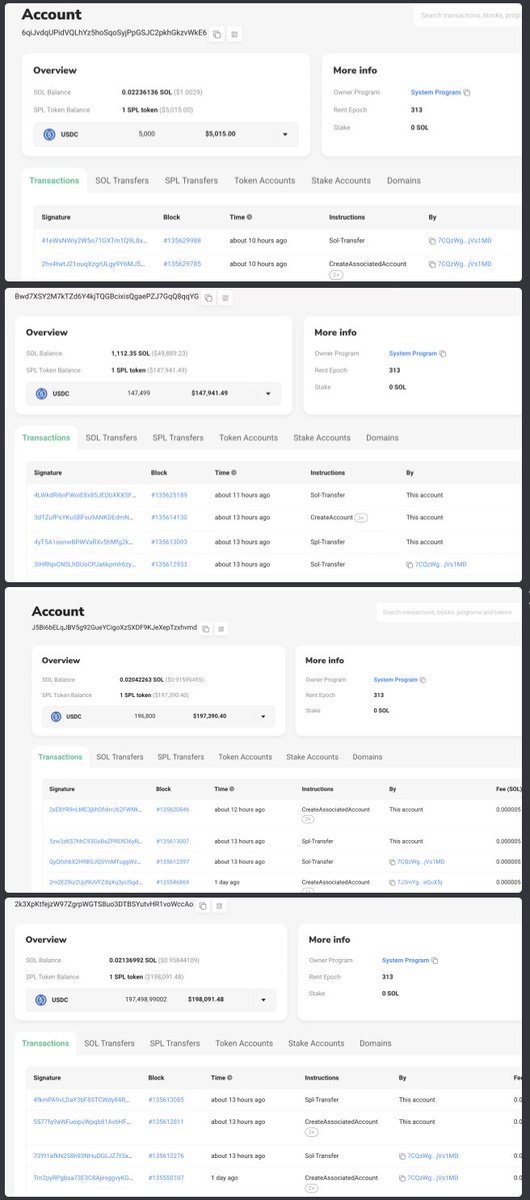The width and height of the screenshot is (530, 1200).
Task: Click USDC coin icon showing 5,000 balance
Action: [47, 133]
